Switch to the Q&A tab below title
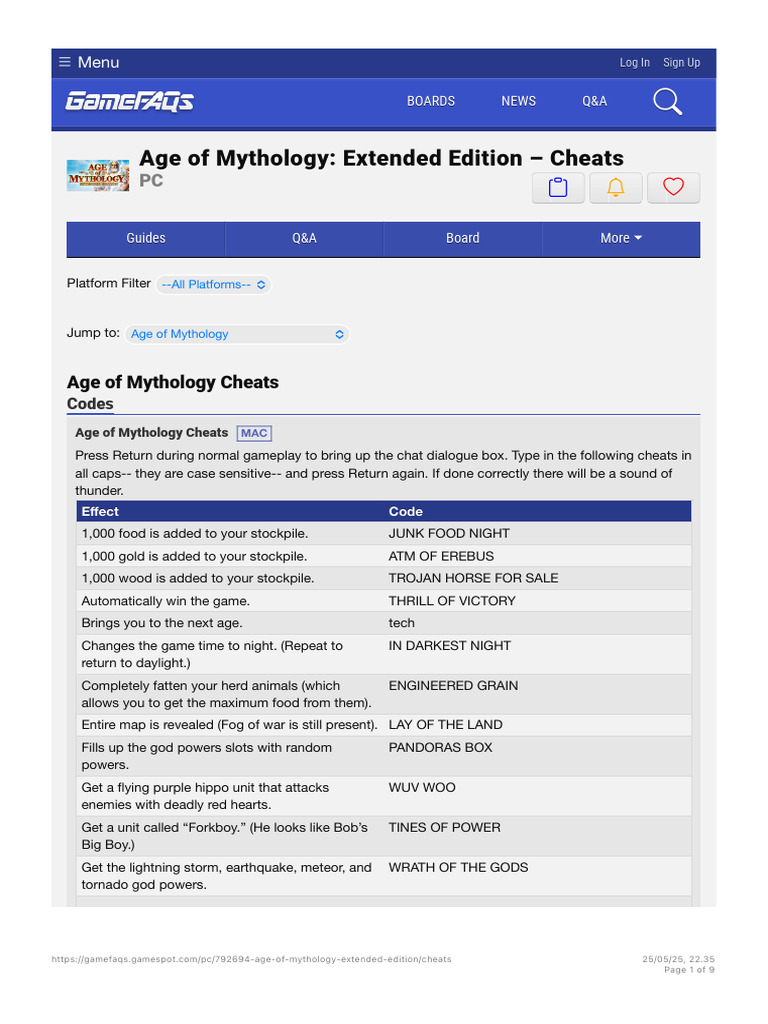 click(x=304, y=238)
